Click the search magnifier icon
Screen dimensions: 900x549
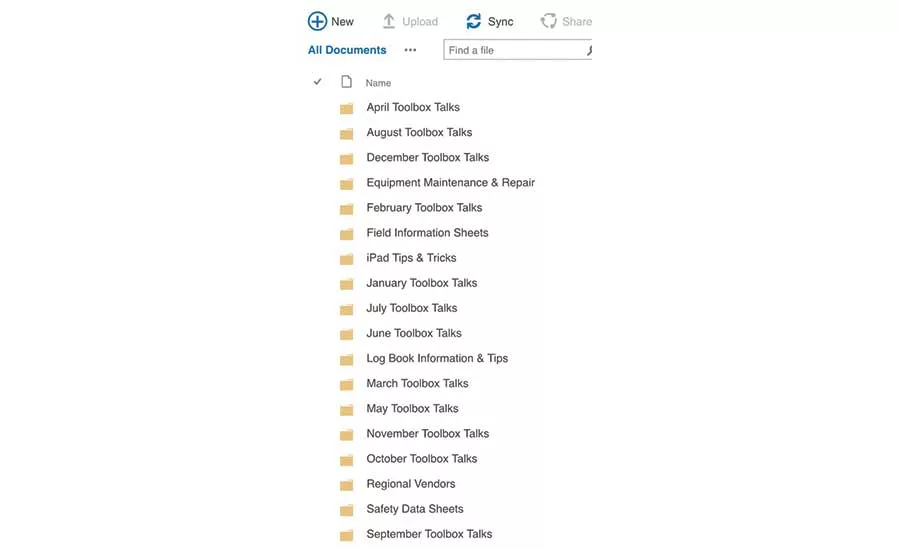pyautogui.click(x=588, y=51)
